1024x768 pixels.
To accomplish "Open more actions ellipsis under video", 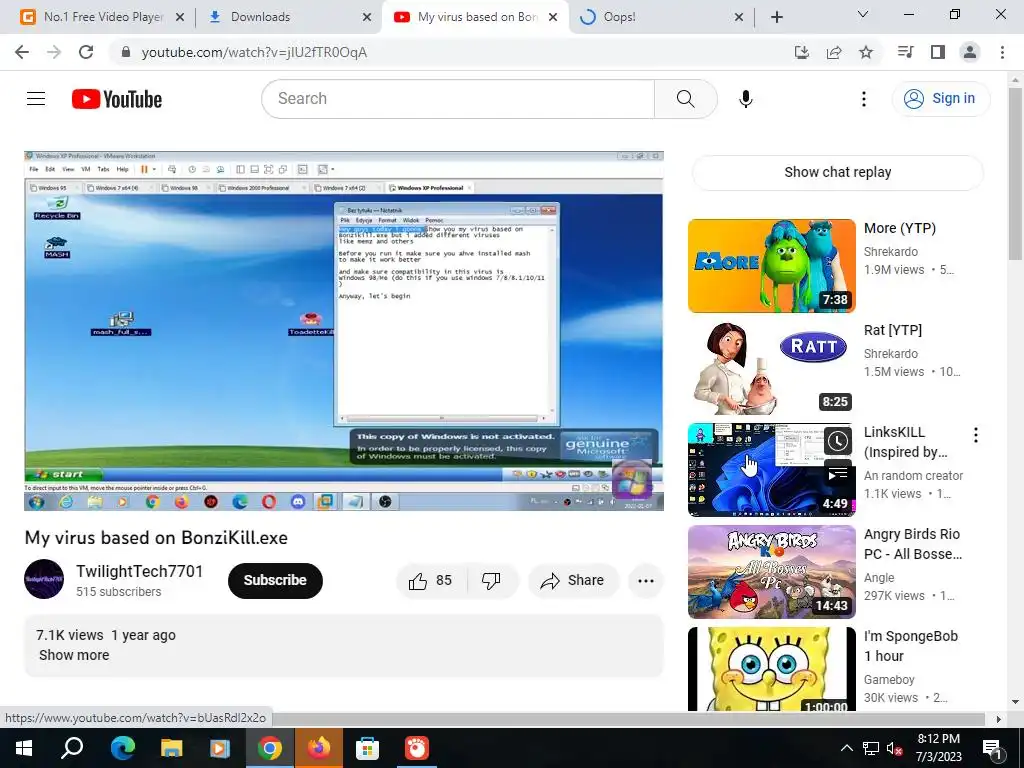I will (x=645, y=580).
